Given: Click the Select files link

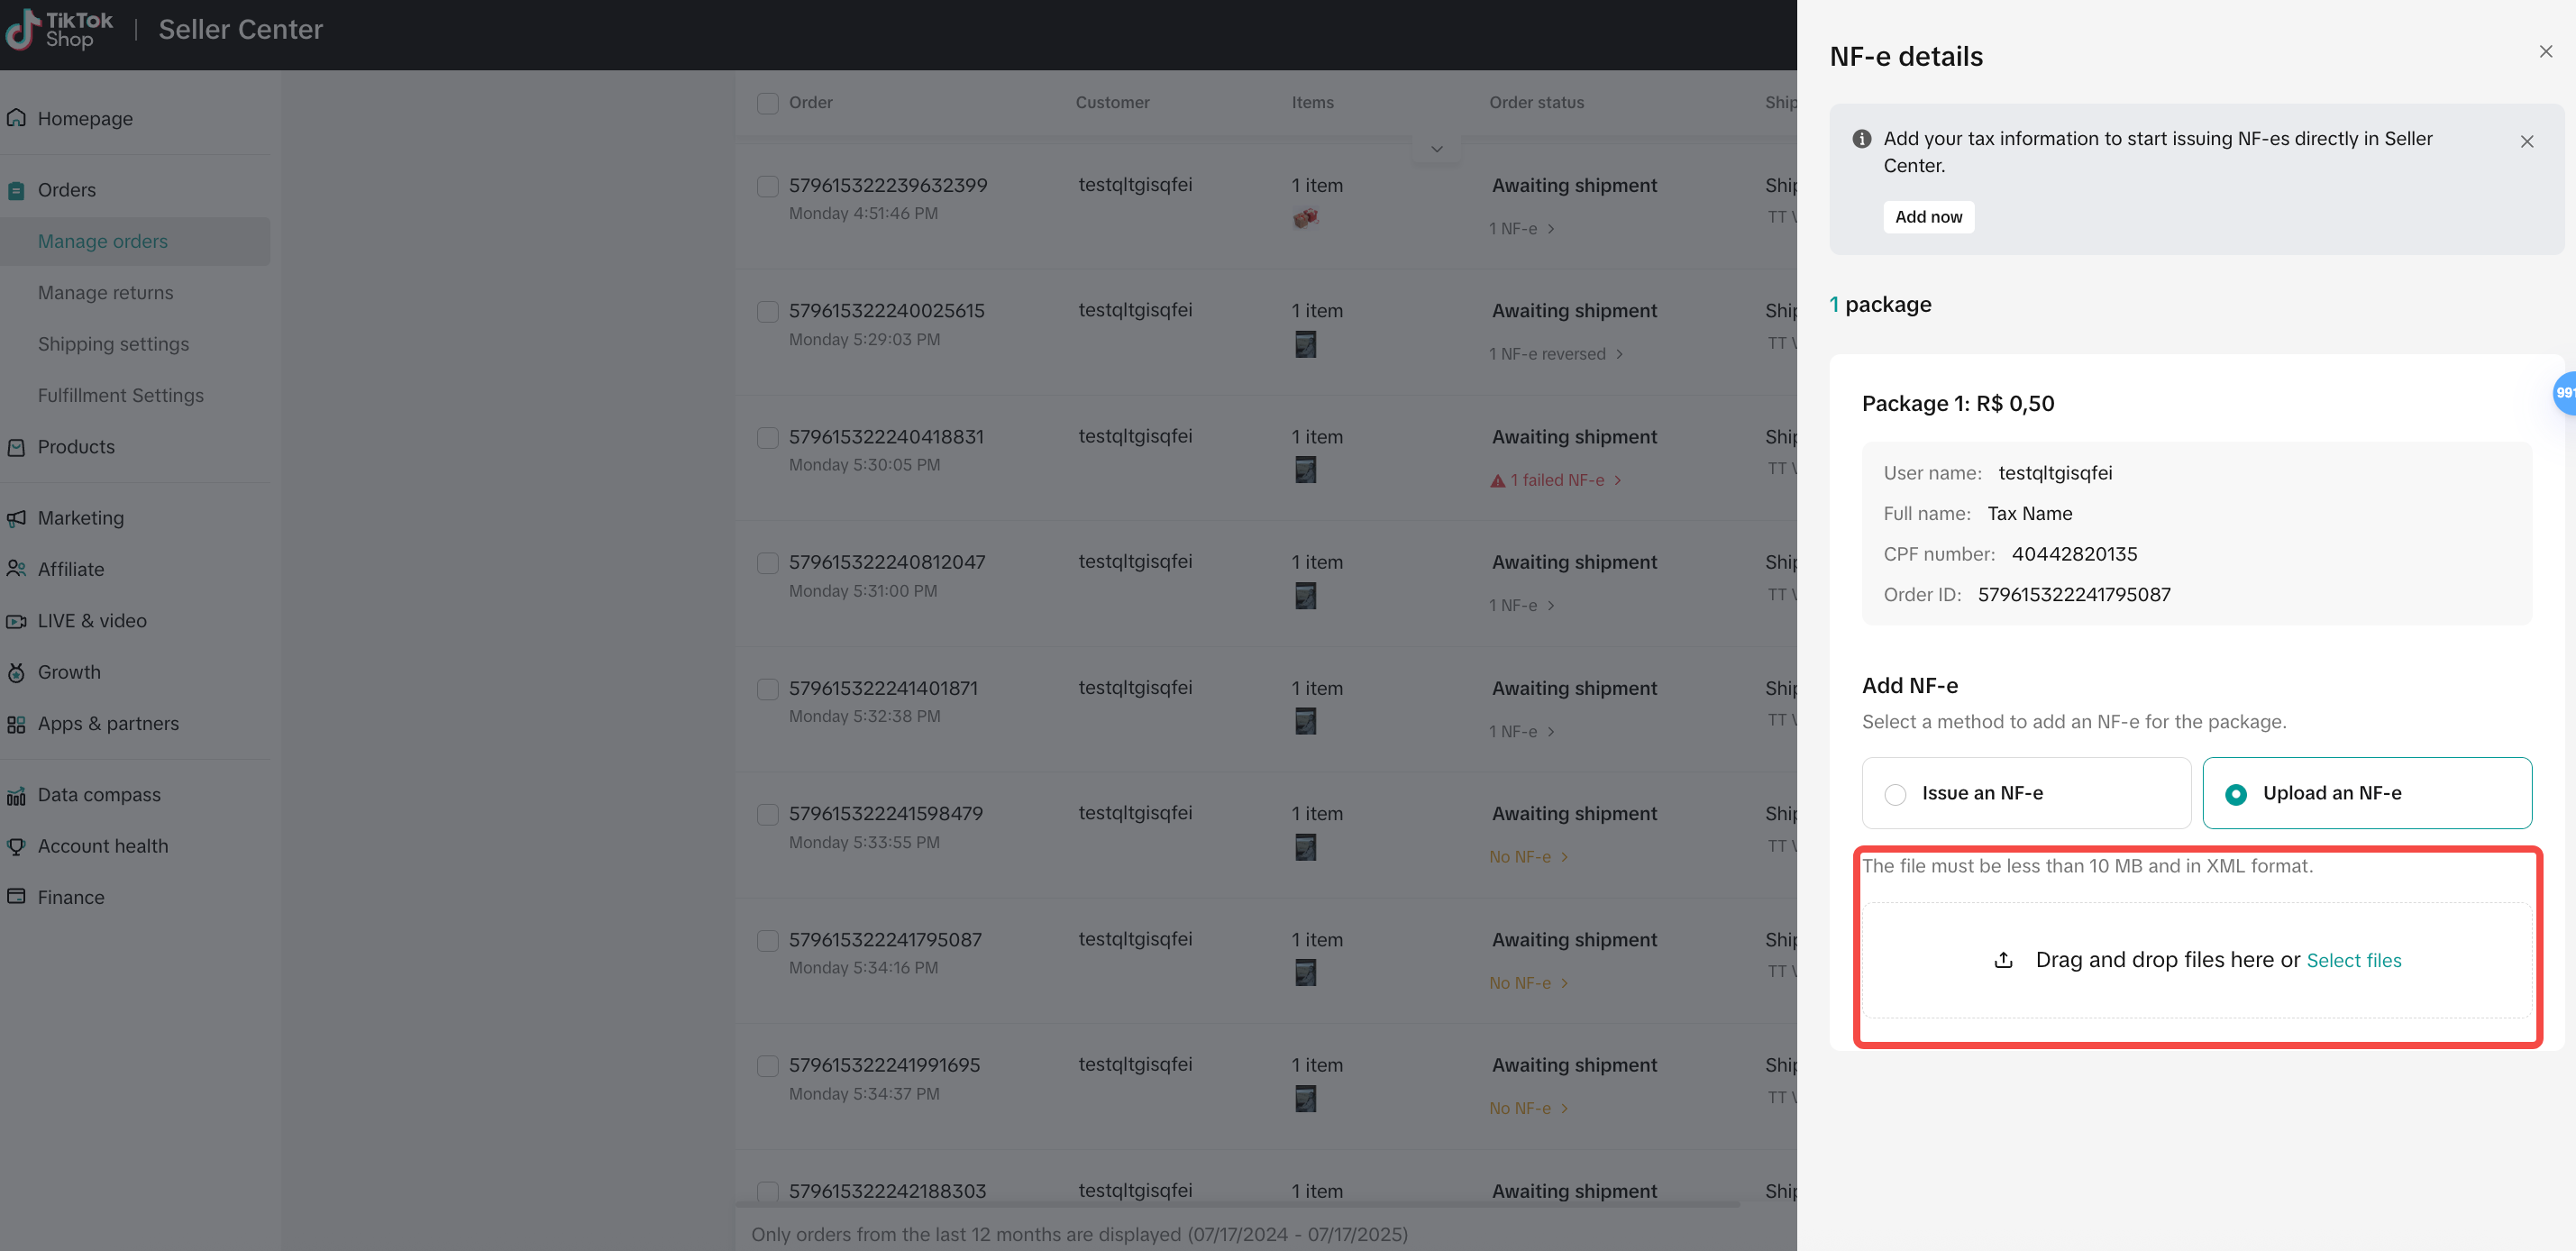Looking at the screenshot, I should pos(2353,960).
